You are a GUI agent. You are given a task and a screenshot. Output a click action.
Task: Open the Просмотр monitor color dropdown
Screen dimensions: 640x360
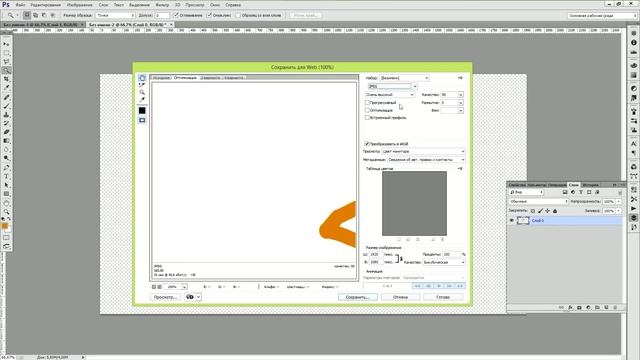pyautogui.click(x=423, y=151)
